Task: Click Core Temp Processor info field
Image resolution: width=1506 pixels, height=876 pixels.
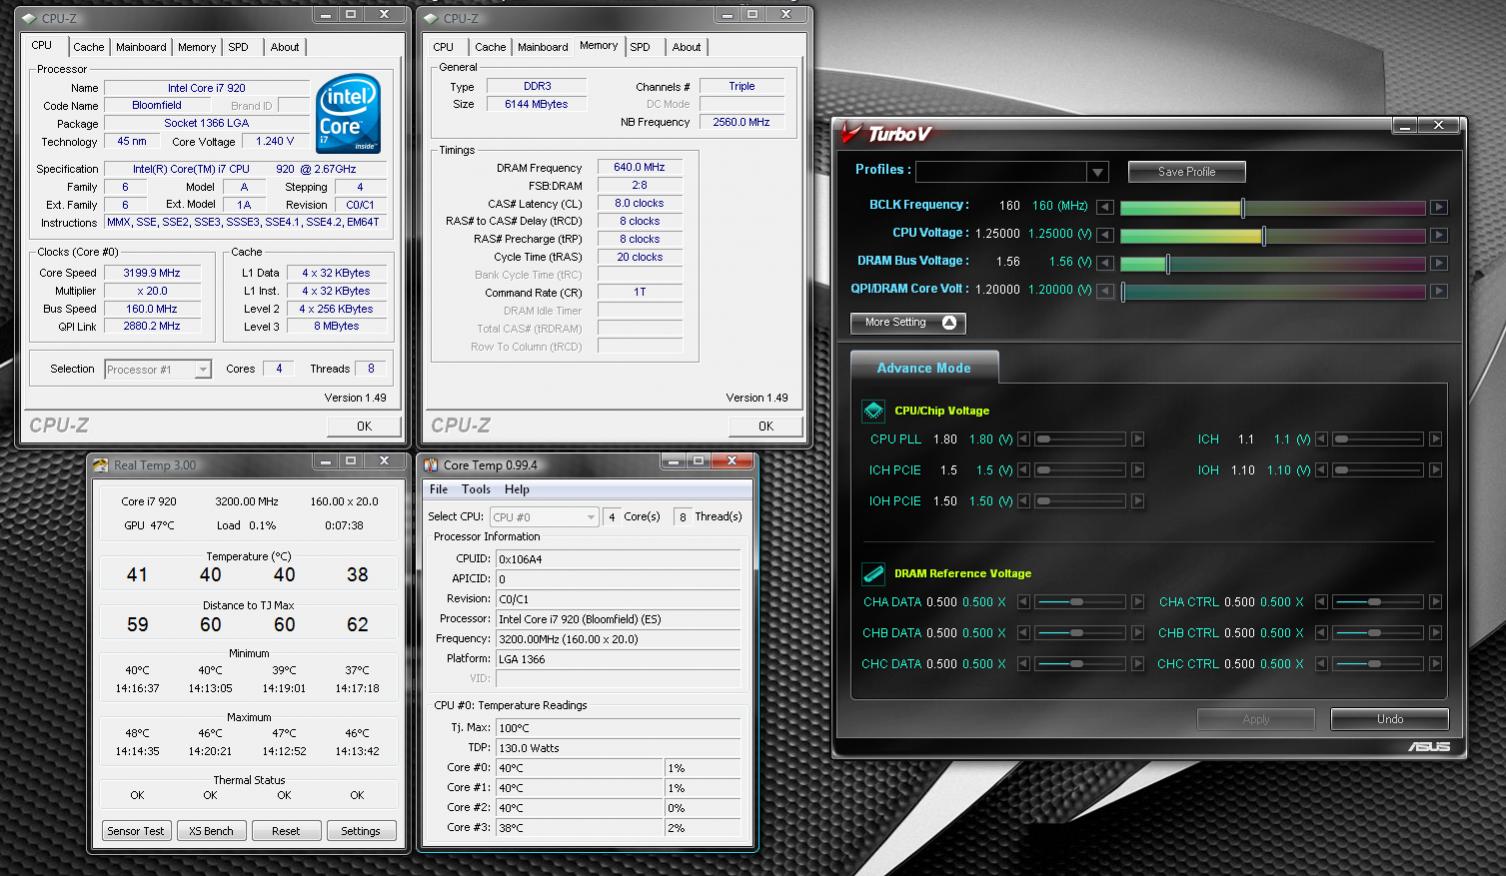Action: coord(618,619)
